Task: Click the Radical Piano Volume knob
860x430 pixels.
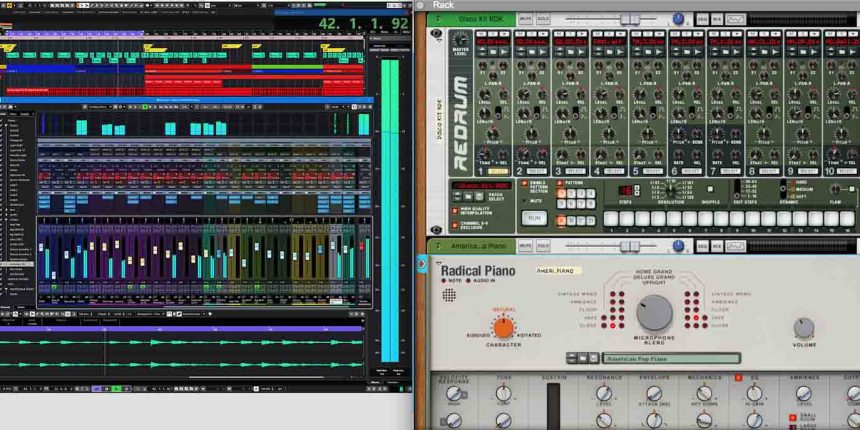Action: 804,327
